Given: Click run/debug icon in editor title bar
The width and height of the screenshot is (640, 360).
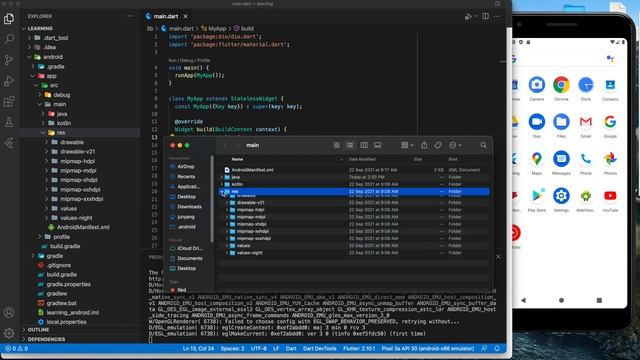Looking at the screenshot, I should coord(468,16).
